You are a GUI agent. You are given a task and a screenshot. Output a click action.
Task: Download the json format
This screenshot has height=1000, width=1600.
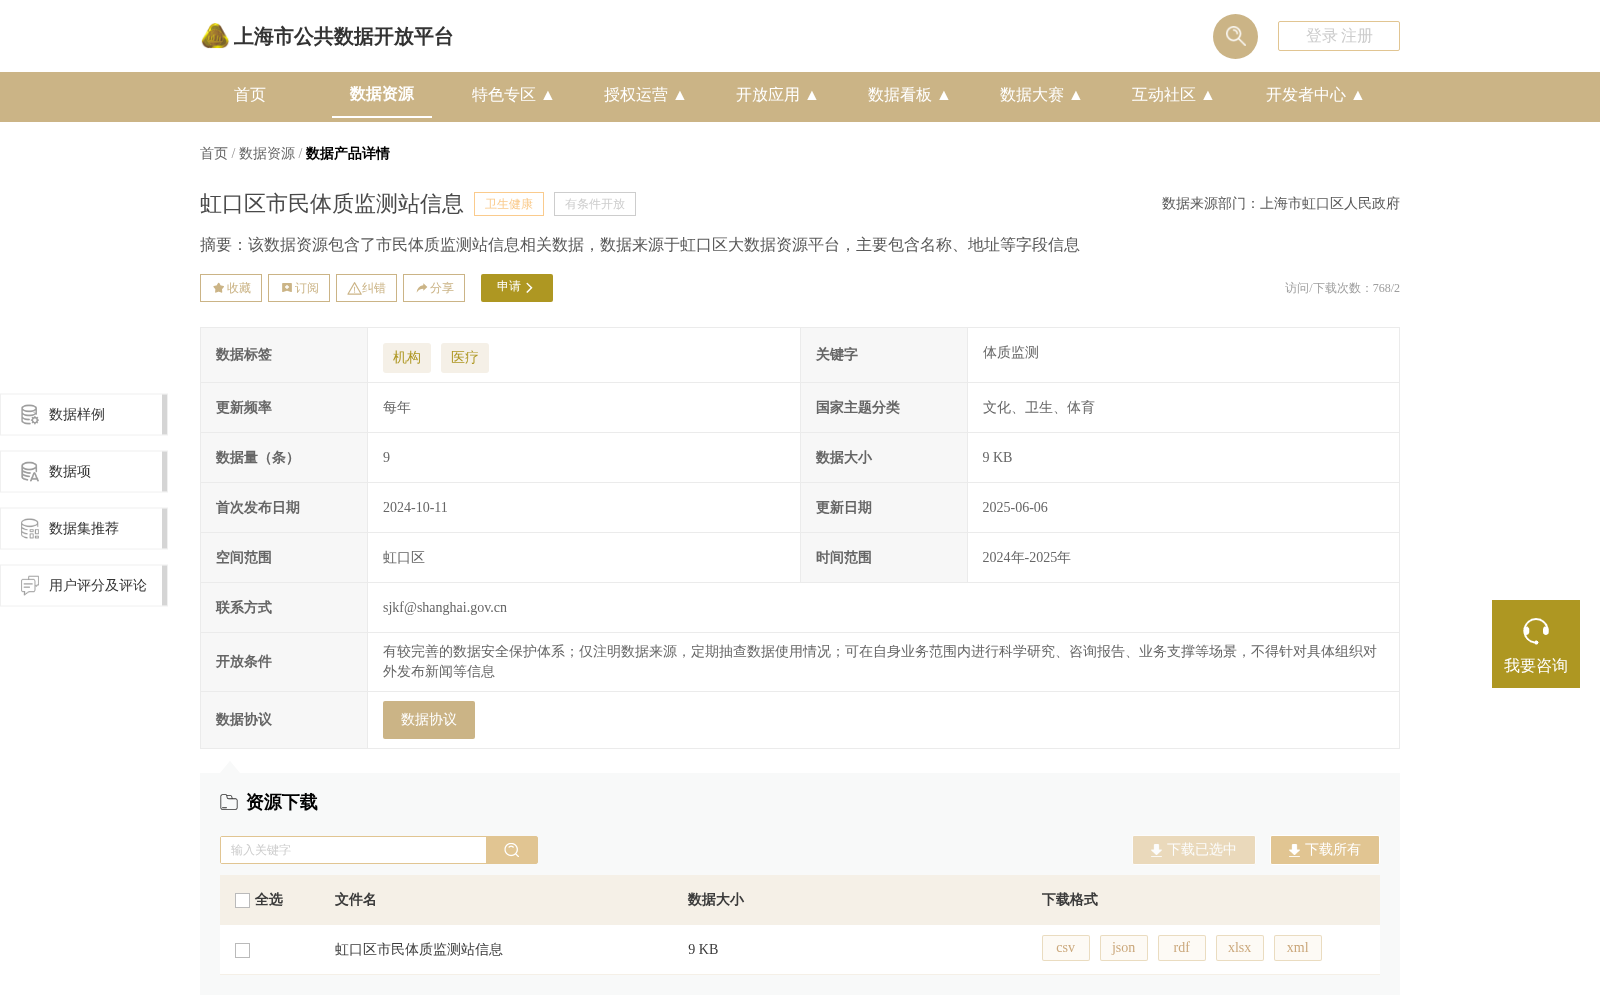[x=1124, y=948]
